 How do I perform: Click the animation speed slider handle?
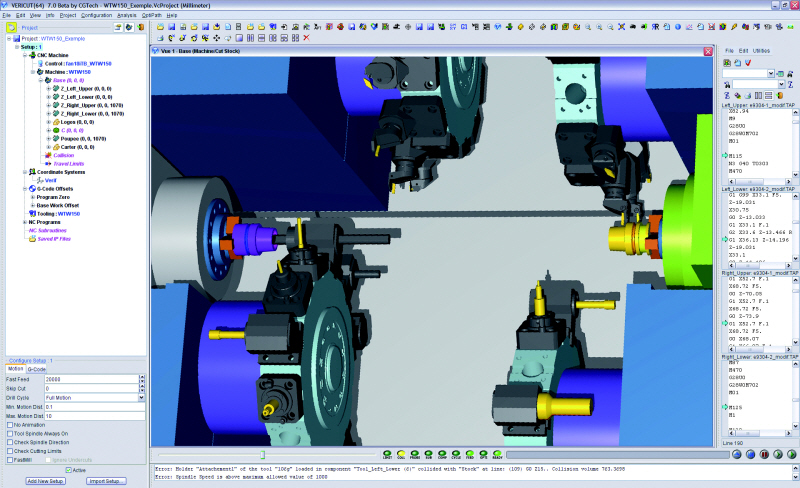tap(263, 454)
